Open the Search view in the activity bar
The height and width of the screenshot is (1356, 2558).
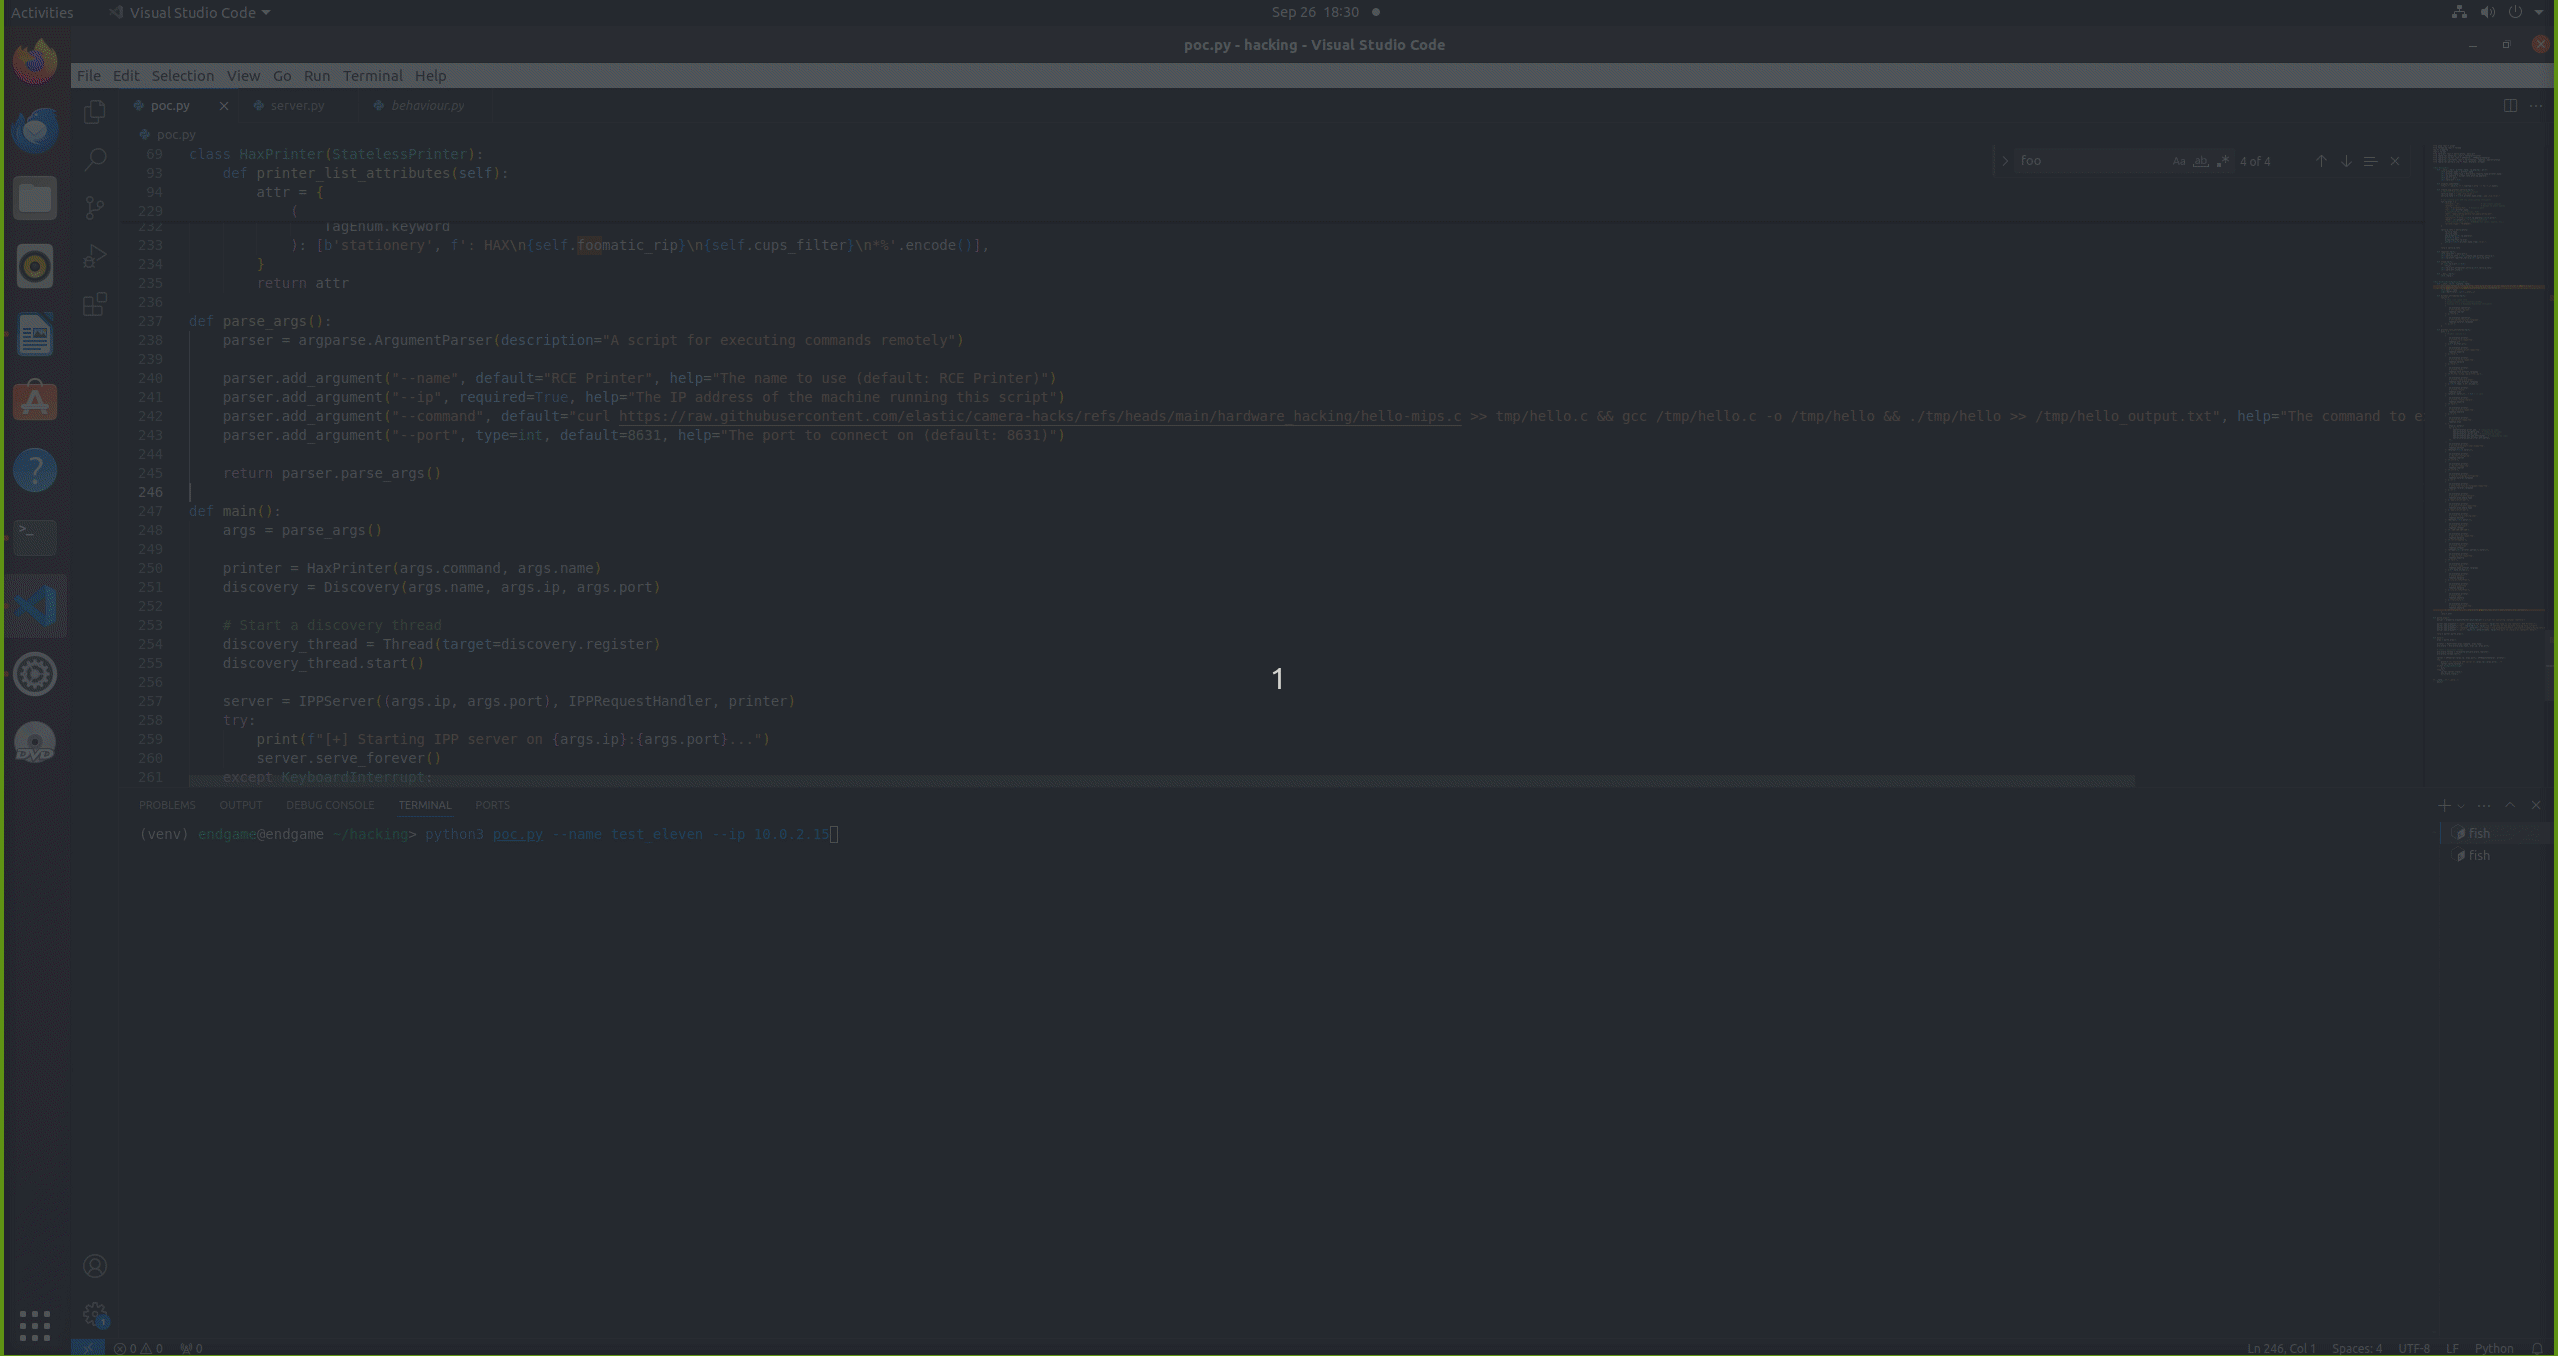tap(95, 159)
